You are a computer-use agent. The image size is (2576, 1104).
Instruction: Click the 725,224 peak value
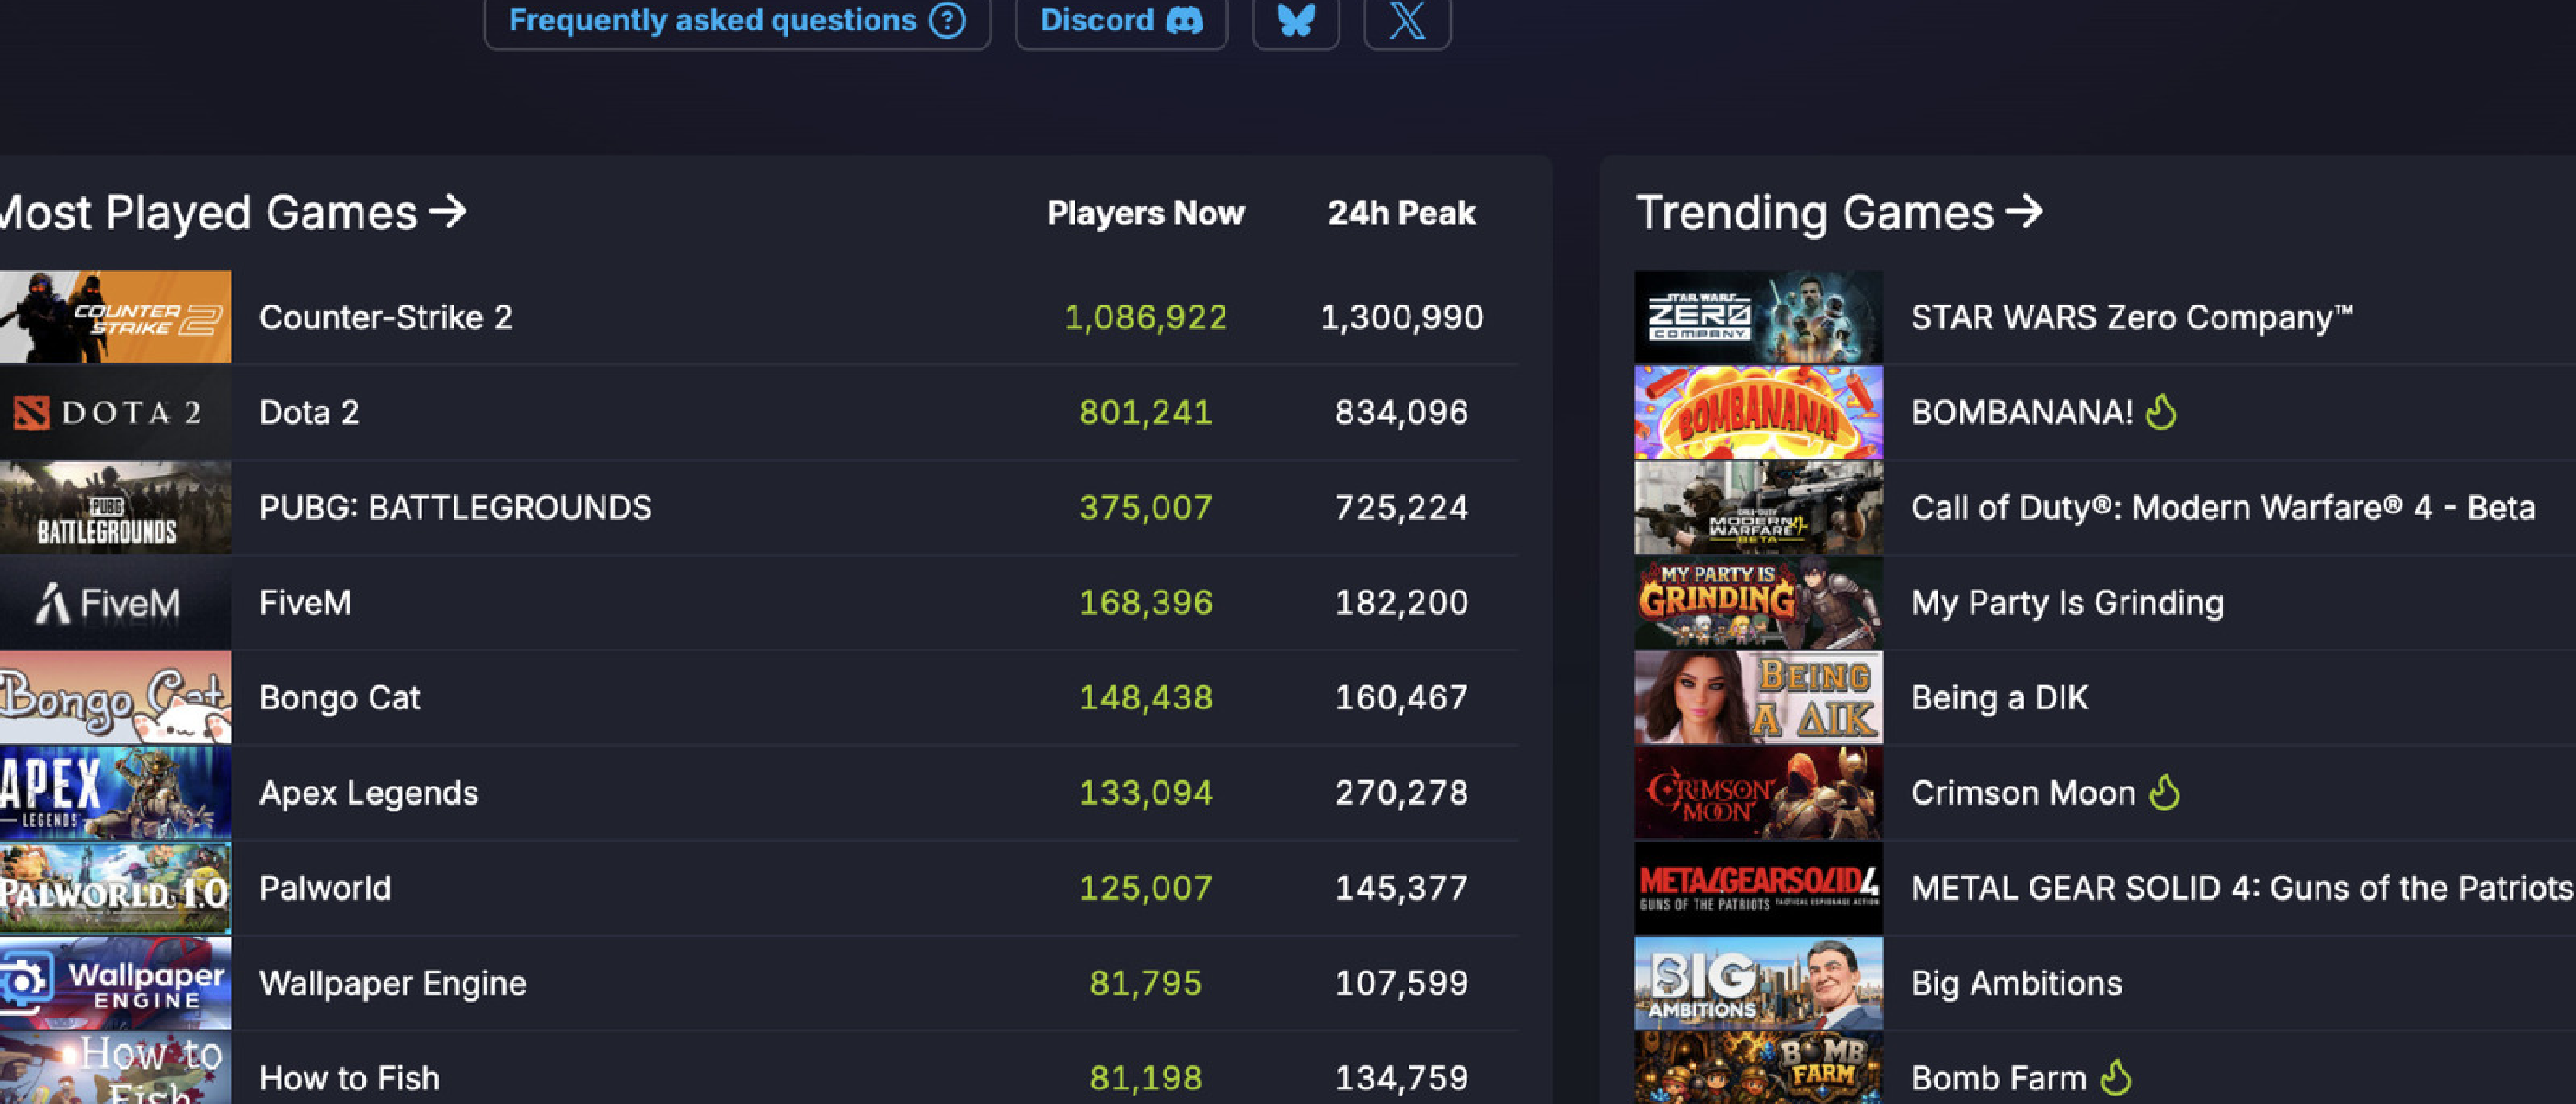click(1401, 507)
